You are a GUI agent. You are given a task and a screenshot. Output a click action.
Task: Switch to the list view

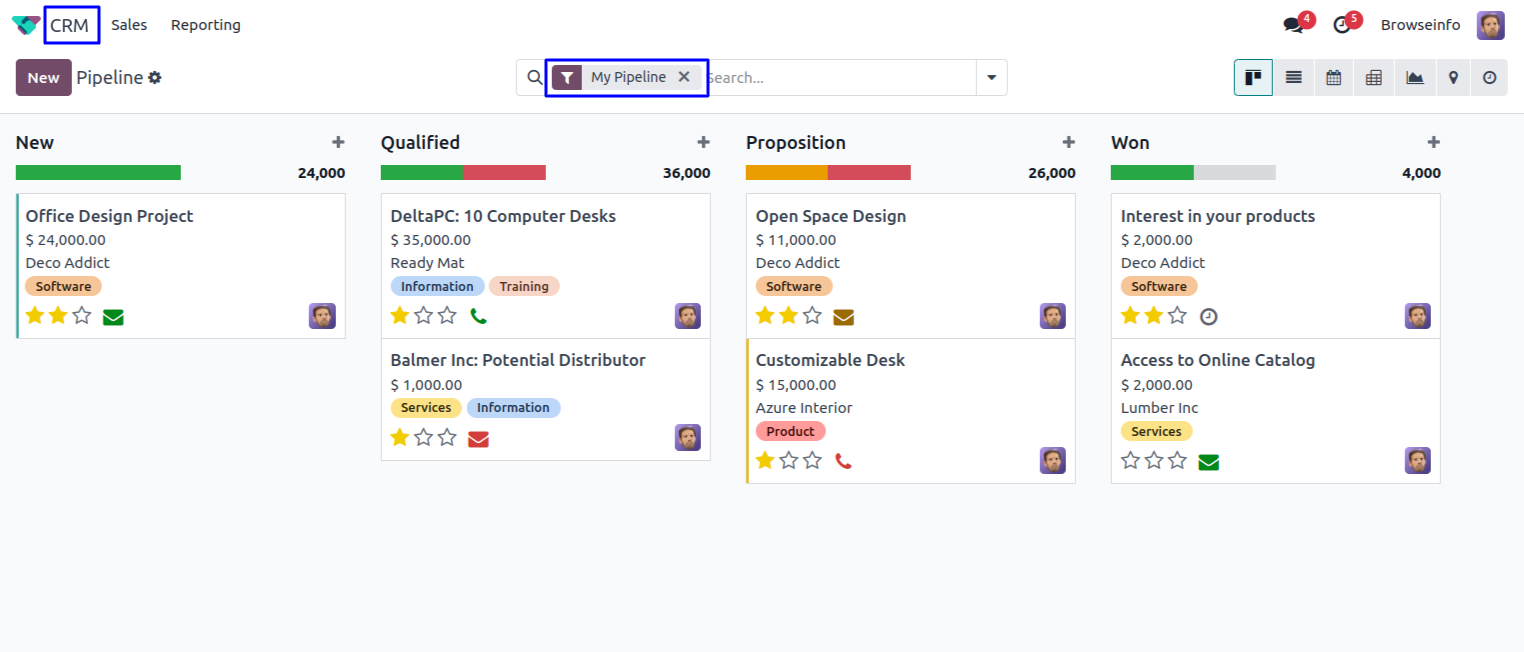click(1293, 78)
